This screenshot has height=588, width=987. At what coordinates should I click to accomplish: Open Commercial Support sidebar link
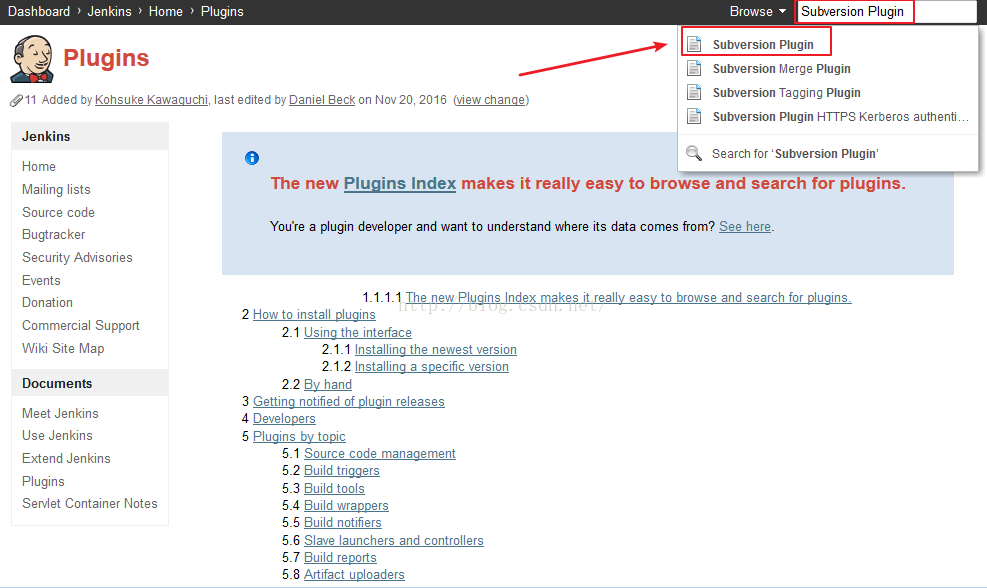(81, 325)
